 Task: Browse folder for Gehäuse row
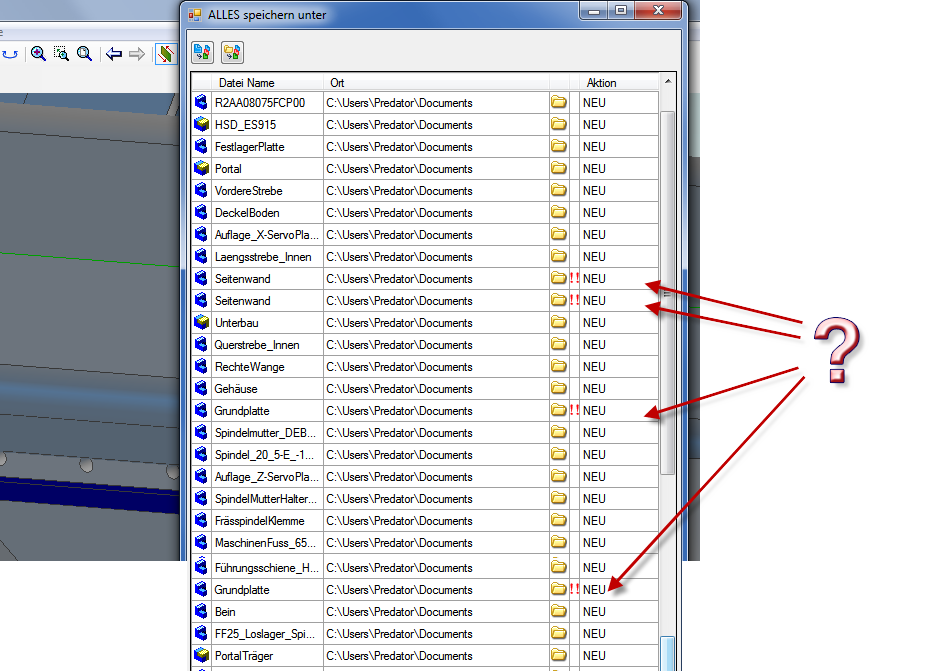coord(559,388)
